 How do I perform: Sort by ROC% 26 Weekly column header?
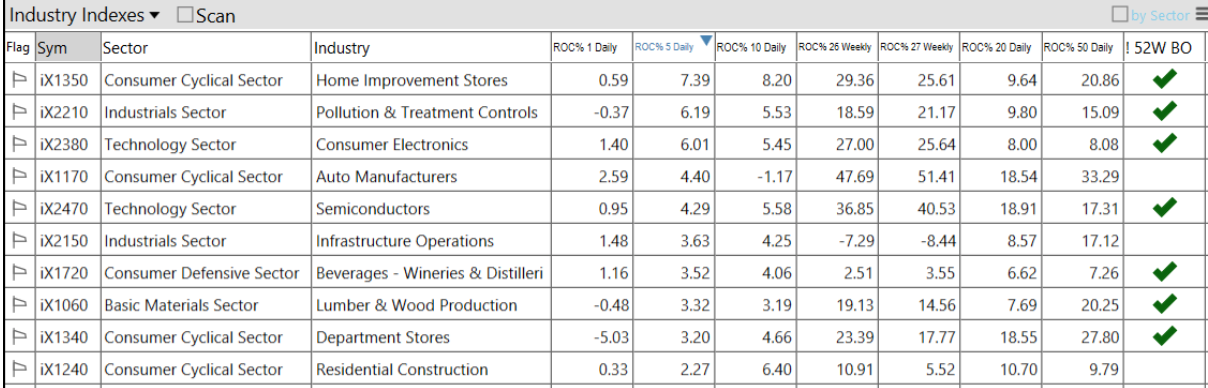(x=835, y=47)
